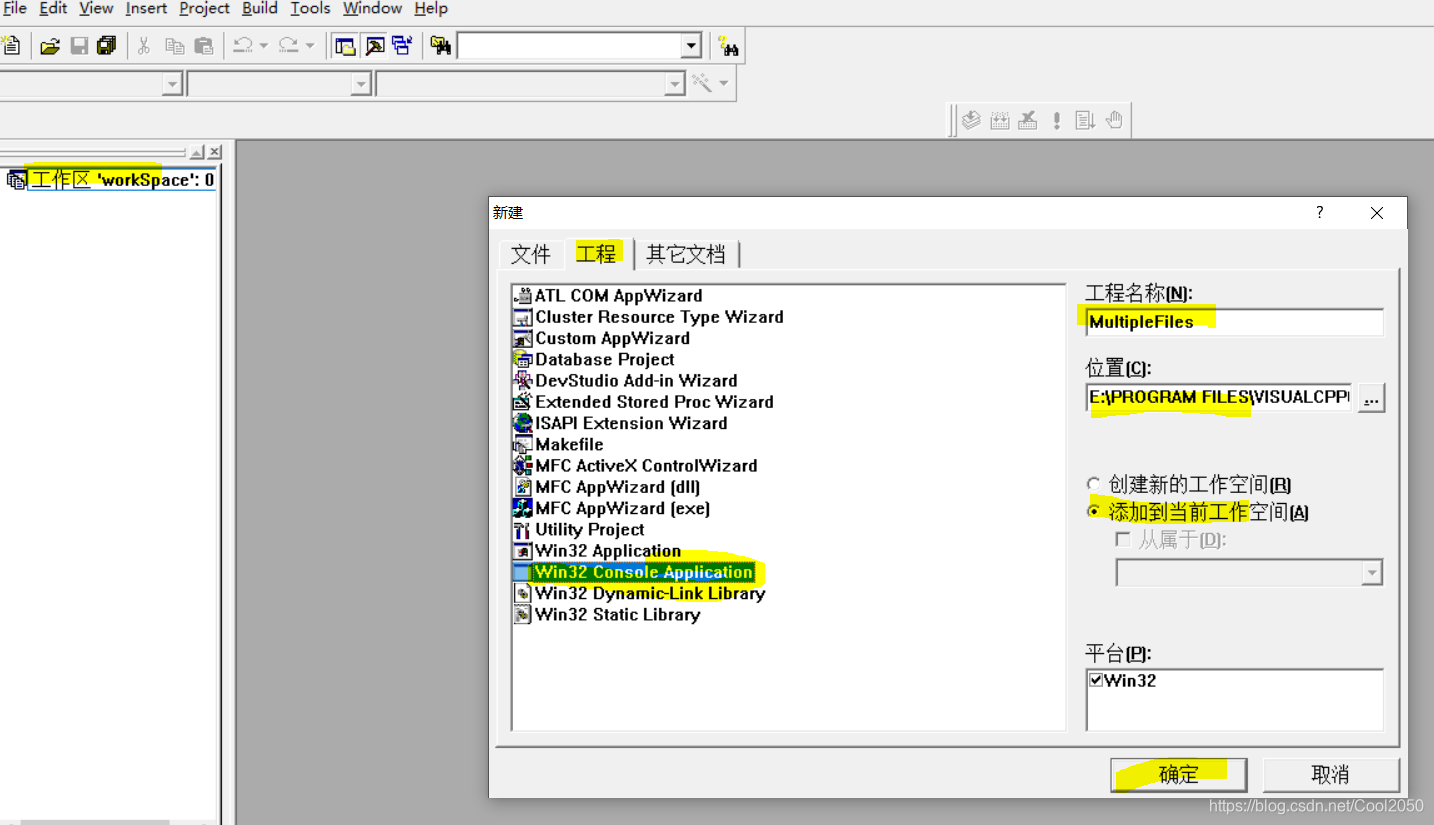Click the Cut scissors icon
This screenshot has width=1434, height=825.
point(143,46)
